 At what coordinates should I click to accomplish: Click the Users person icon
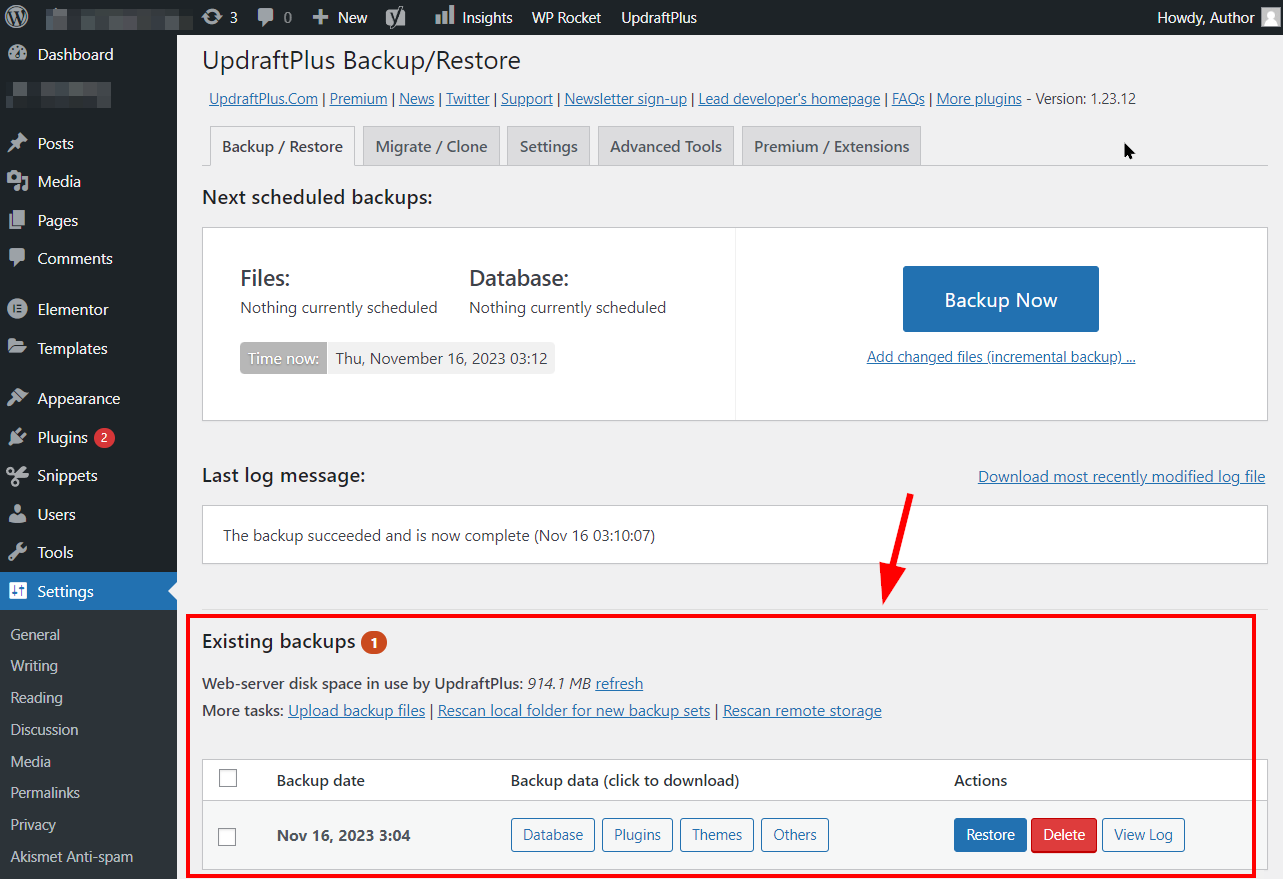pyautogui.click(x=18, y=514)
